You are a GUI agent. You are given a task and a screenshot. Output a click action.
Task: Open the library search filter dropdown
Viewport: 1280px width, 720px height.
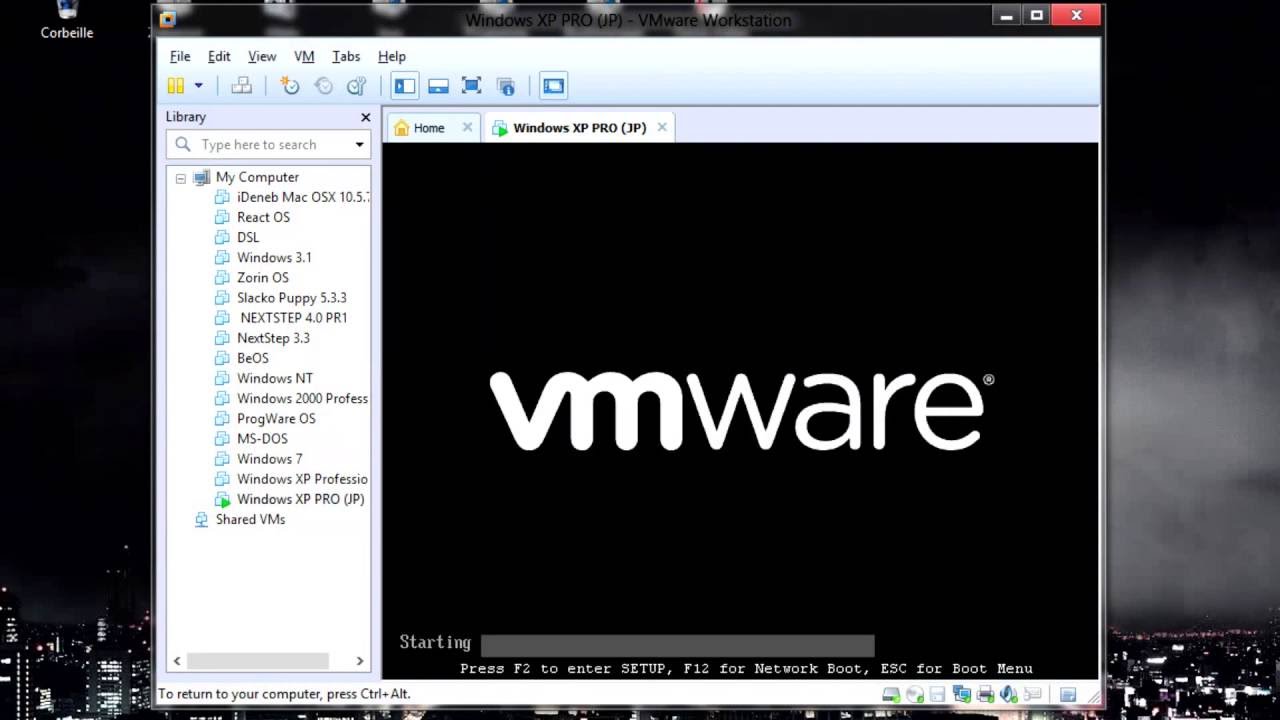[359, 145]
